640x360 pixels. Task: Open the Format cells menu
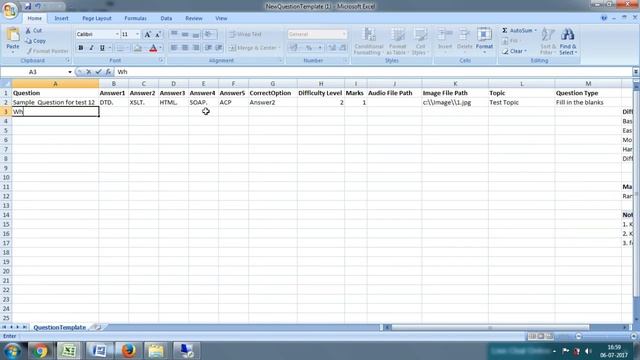pyautogui.click(x=484, y=41)
